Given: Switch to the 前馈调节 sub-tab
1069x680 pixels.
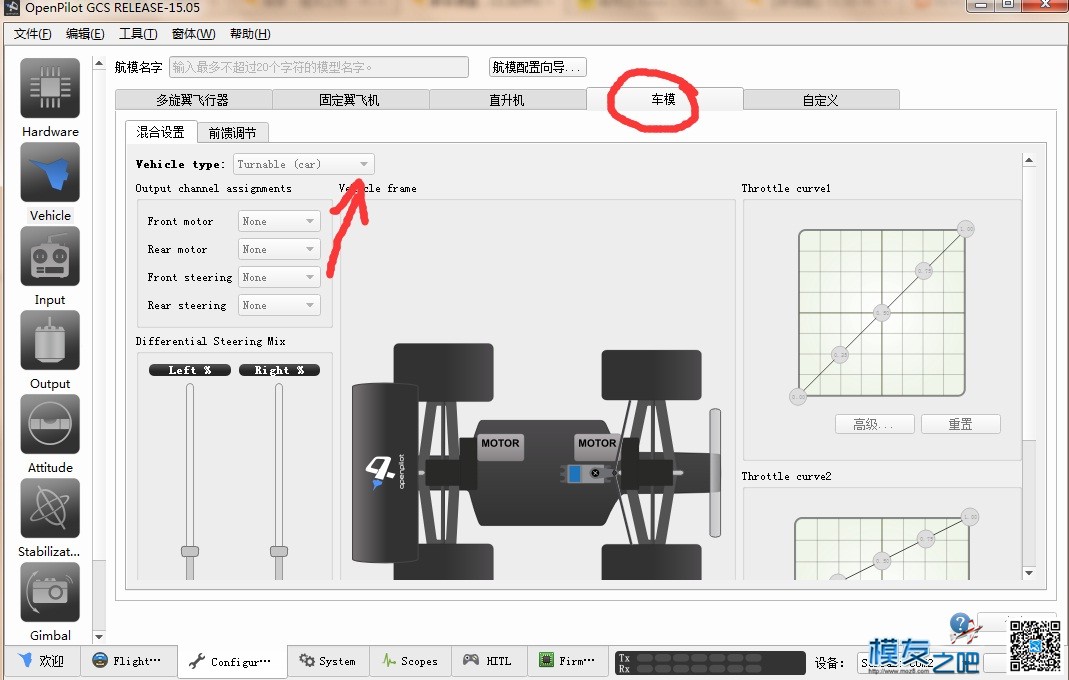Looking at the screenshot, I should 232,132.
